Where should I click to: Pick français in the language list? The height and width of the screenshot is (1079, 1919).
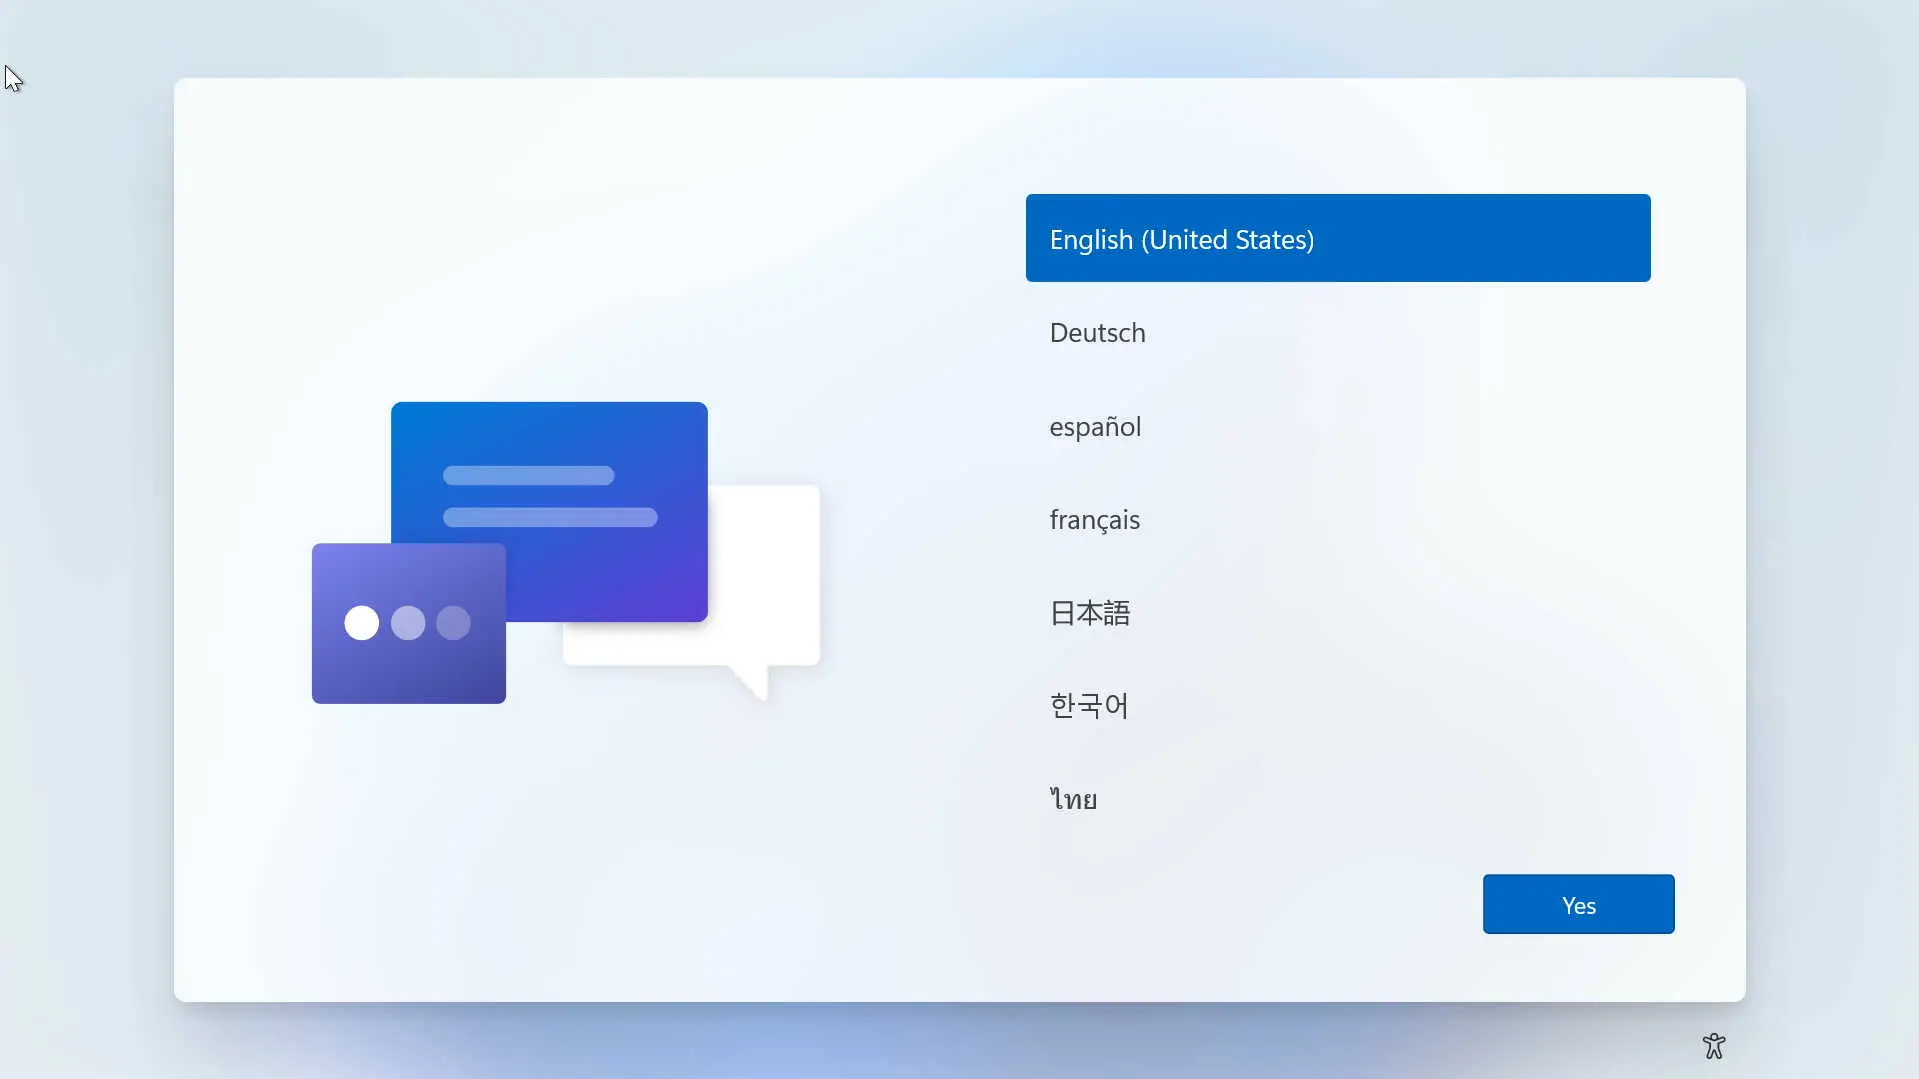[1338, 519]
